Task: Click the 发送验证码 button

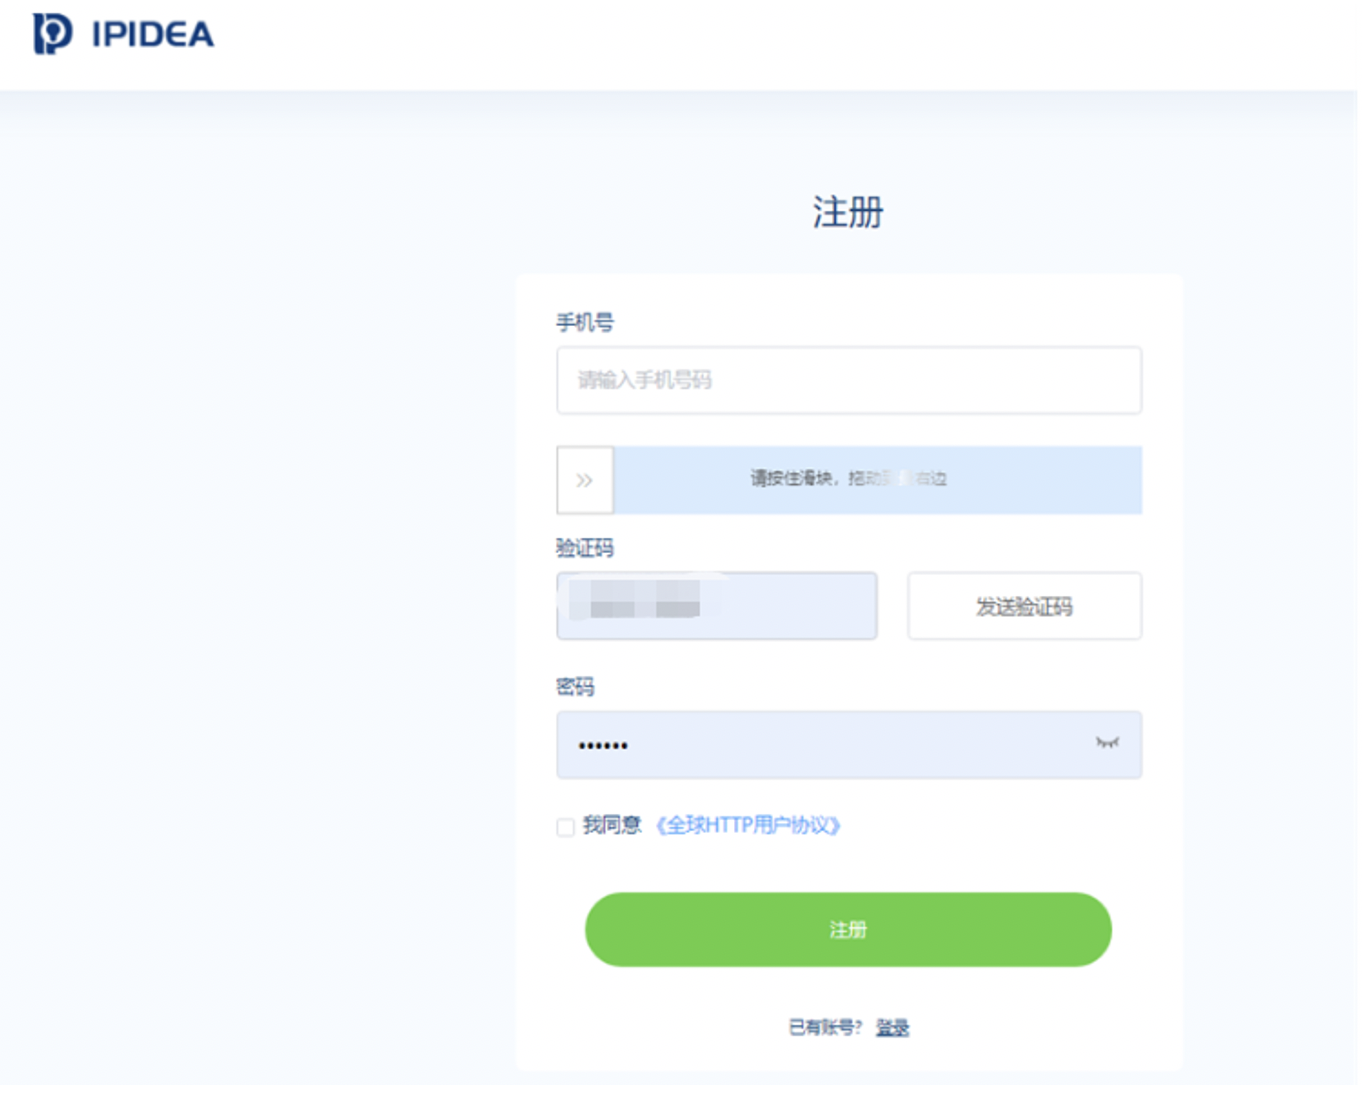Action: click(x=1024, y=606)
